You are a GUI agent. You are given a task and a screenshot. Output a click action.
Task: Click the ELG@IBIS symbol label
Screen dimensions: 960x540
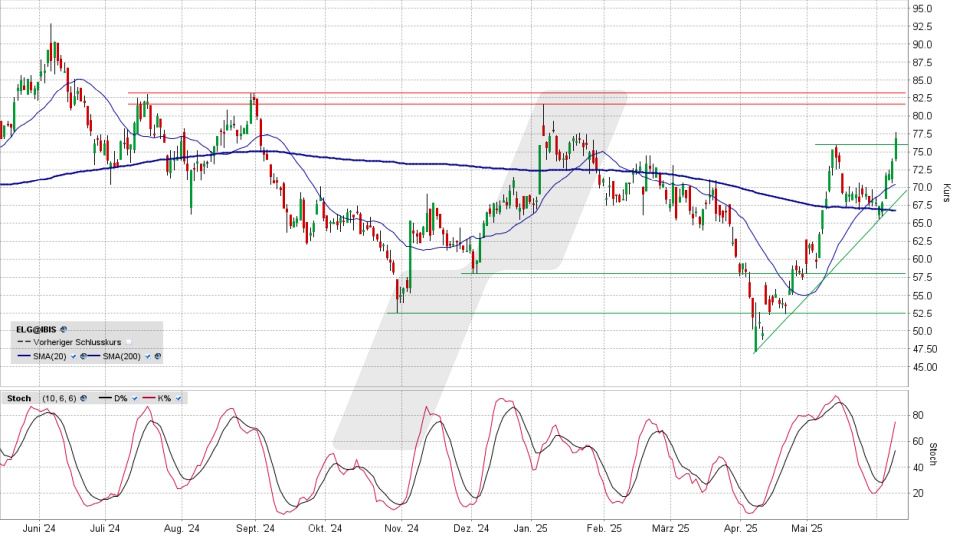(36, 329)
